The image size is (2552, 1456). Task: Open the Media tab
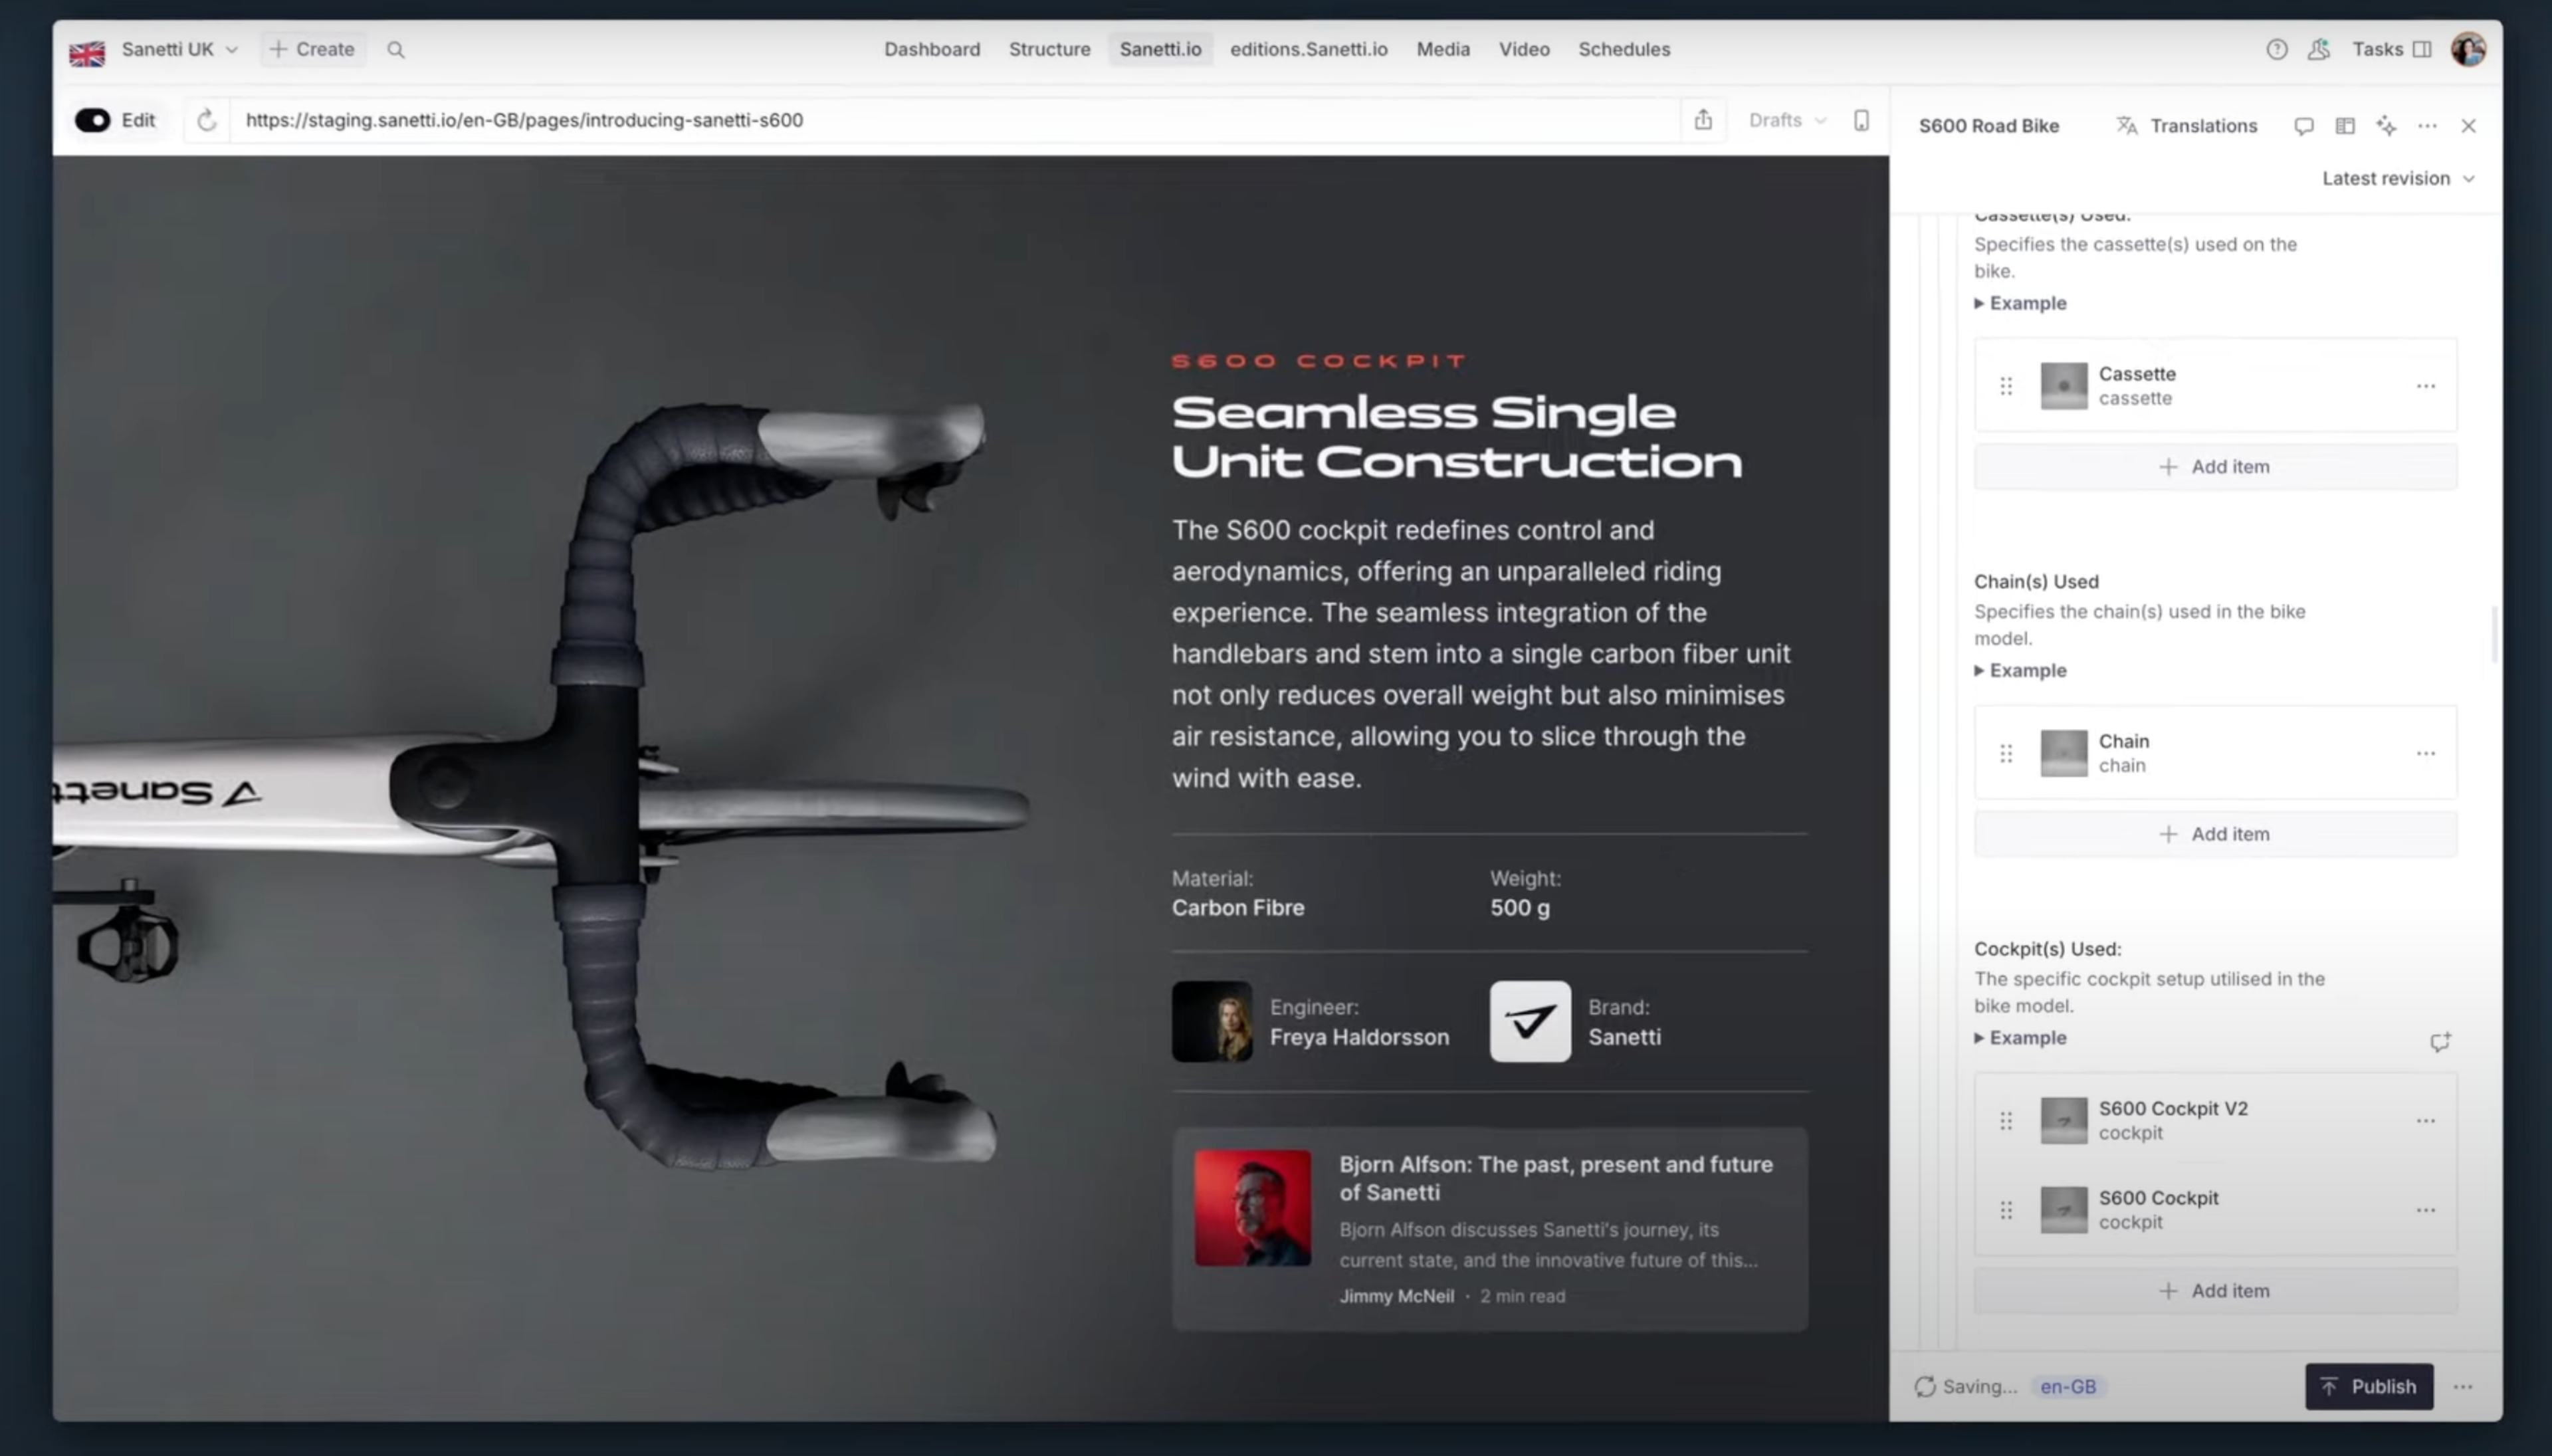pyautogui.click(x=1442, y=50)
